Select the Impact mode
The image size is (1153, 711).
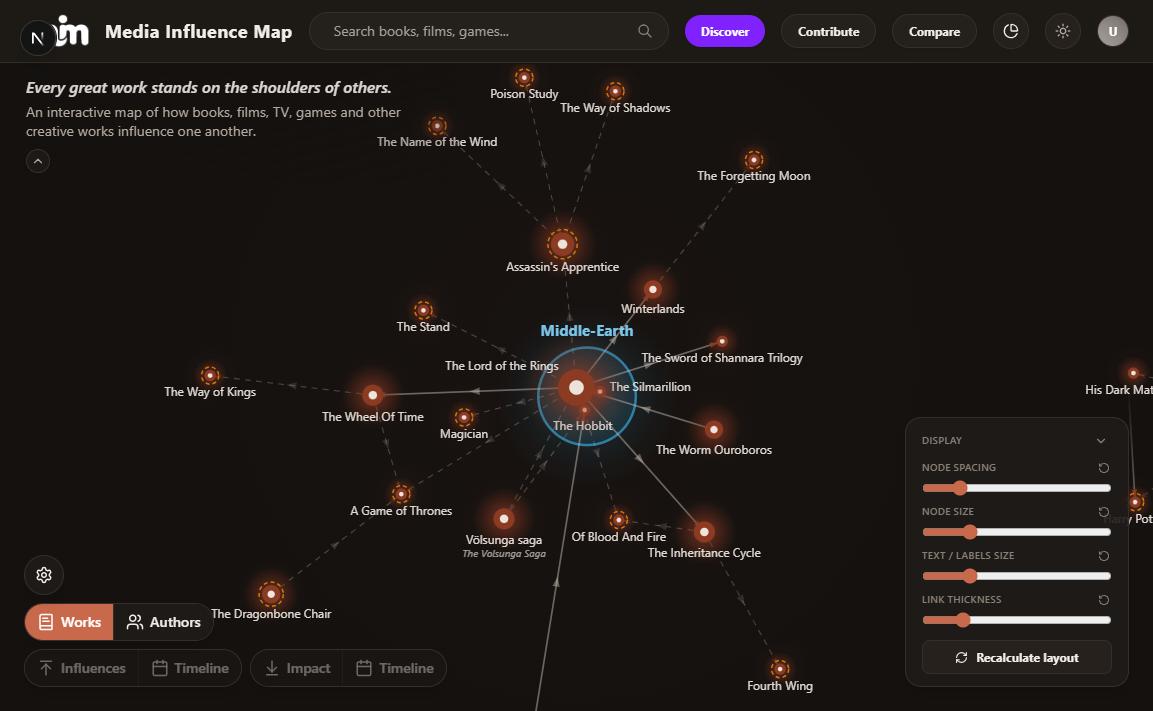(297, 668)
